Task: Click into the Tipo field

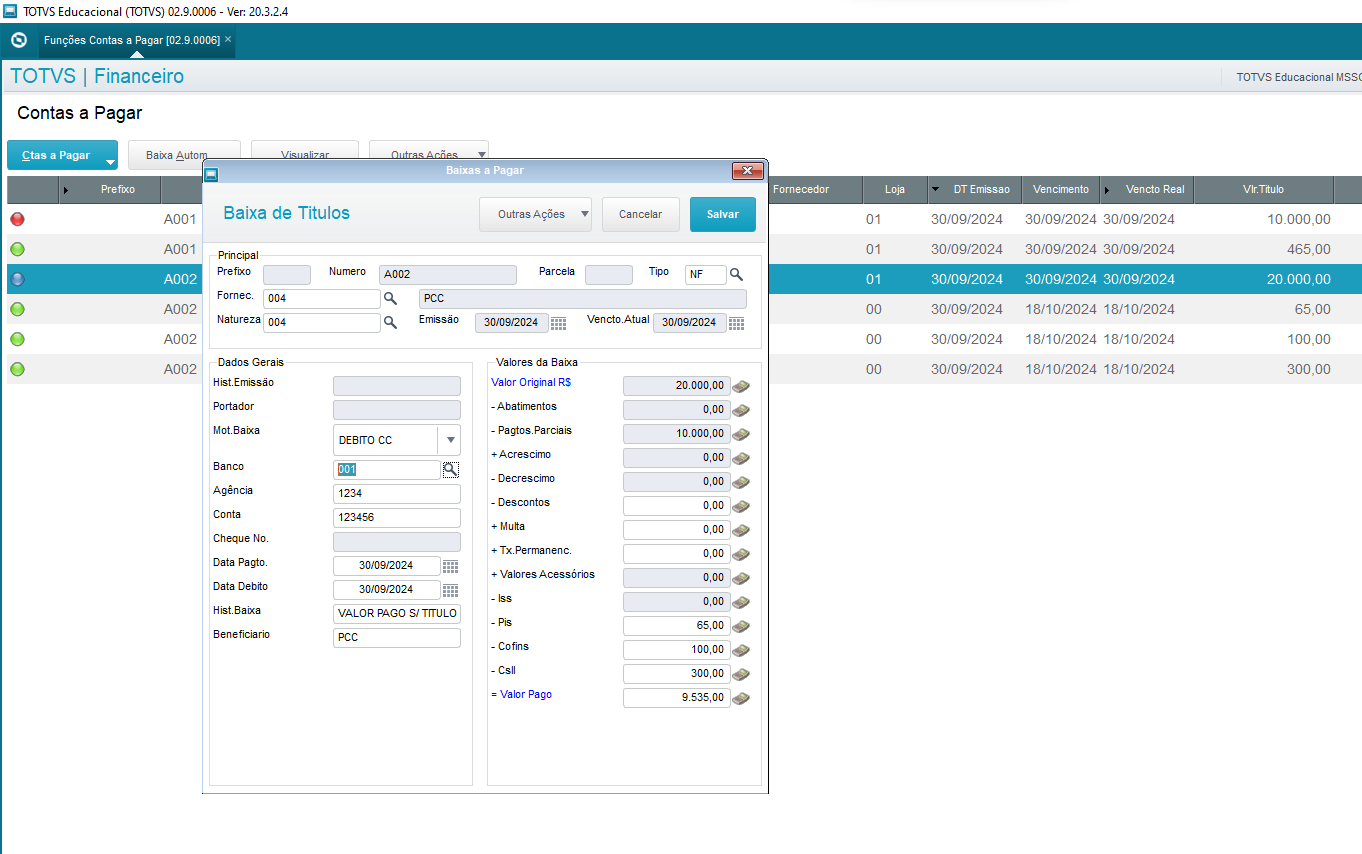Action: (x=706, y=274)
